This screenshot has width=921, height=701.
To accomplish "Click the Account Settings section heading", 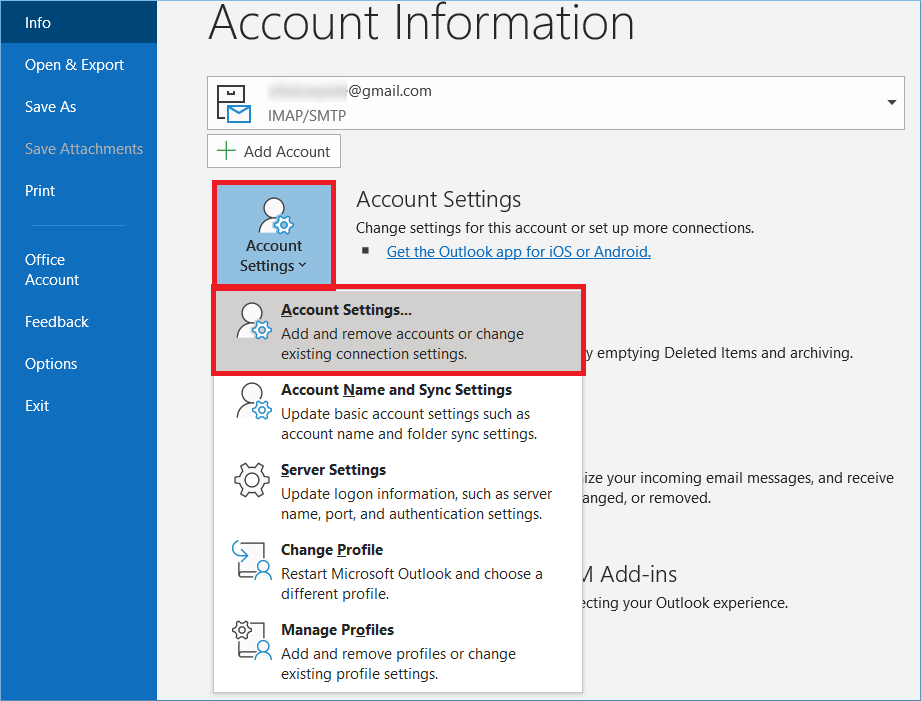I will coord(438,200).
